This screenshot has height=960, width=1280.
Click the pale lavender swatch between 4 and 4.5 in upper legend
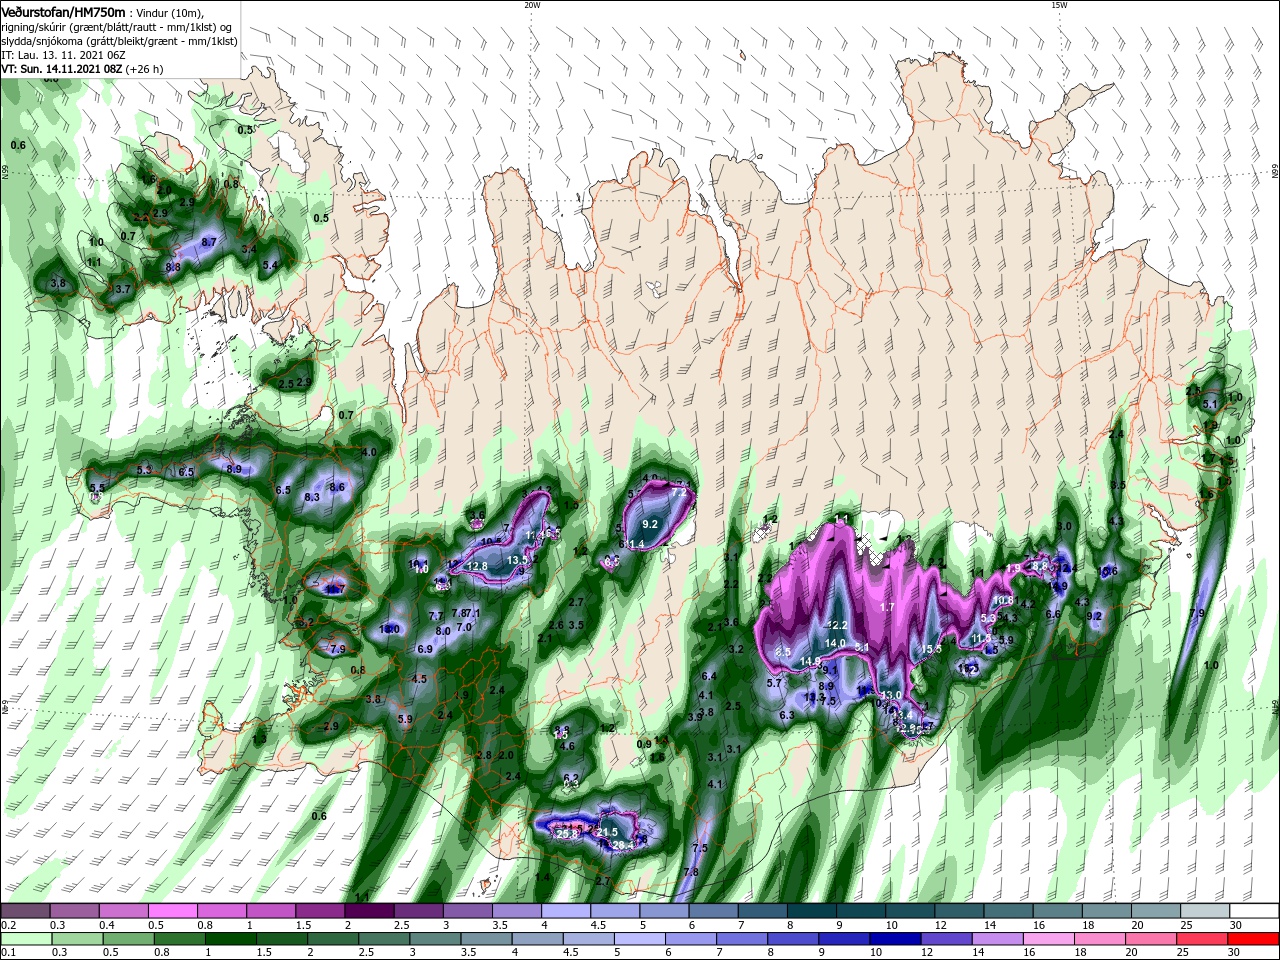[565, 911]
